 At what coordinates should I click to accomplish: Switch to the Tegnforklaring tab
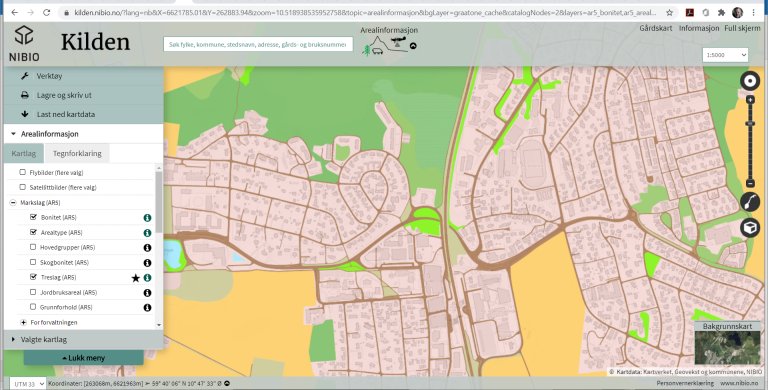(x=77, y=153)
